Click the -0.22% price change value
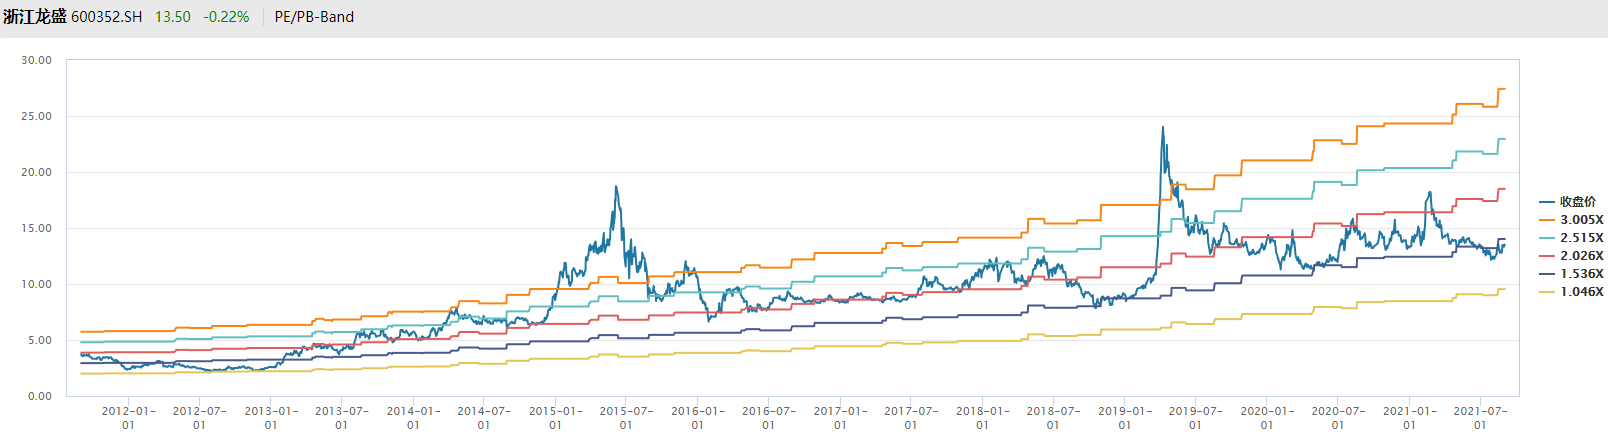Screen dimensions: 1608x440 [x=226, y=17]
